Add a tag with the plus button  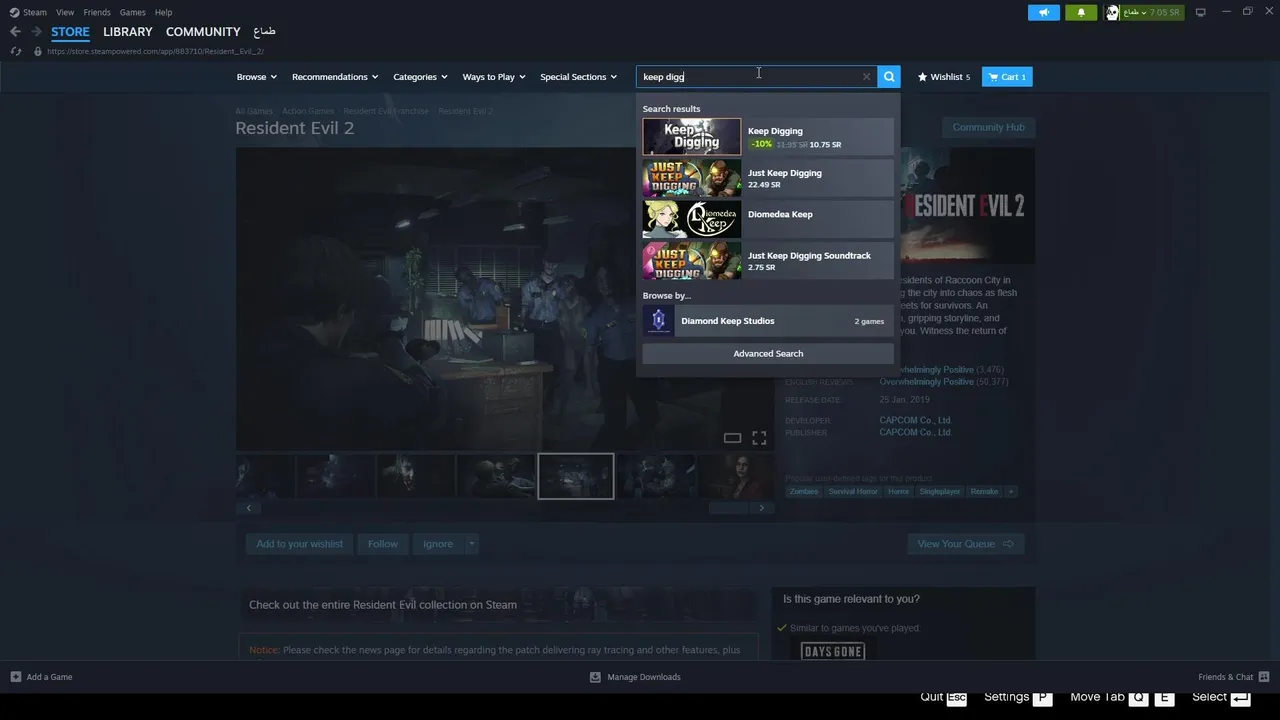(x=1010, y=491)
